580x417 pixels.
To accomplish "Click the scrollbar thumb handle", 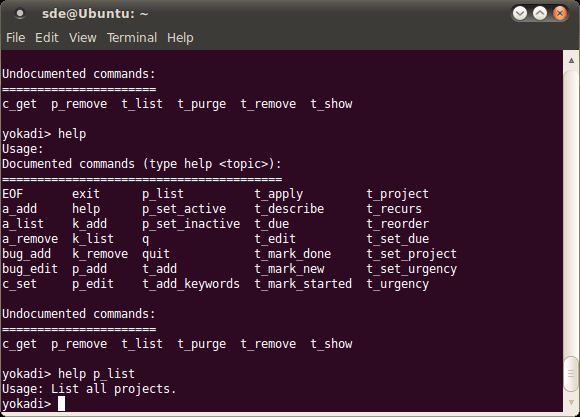I will (571, 374).
